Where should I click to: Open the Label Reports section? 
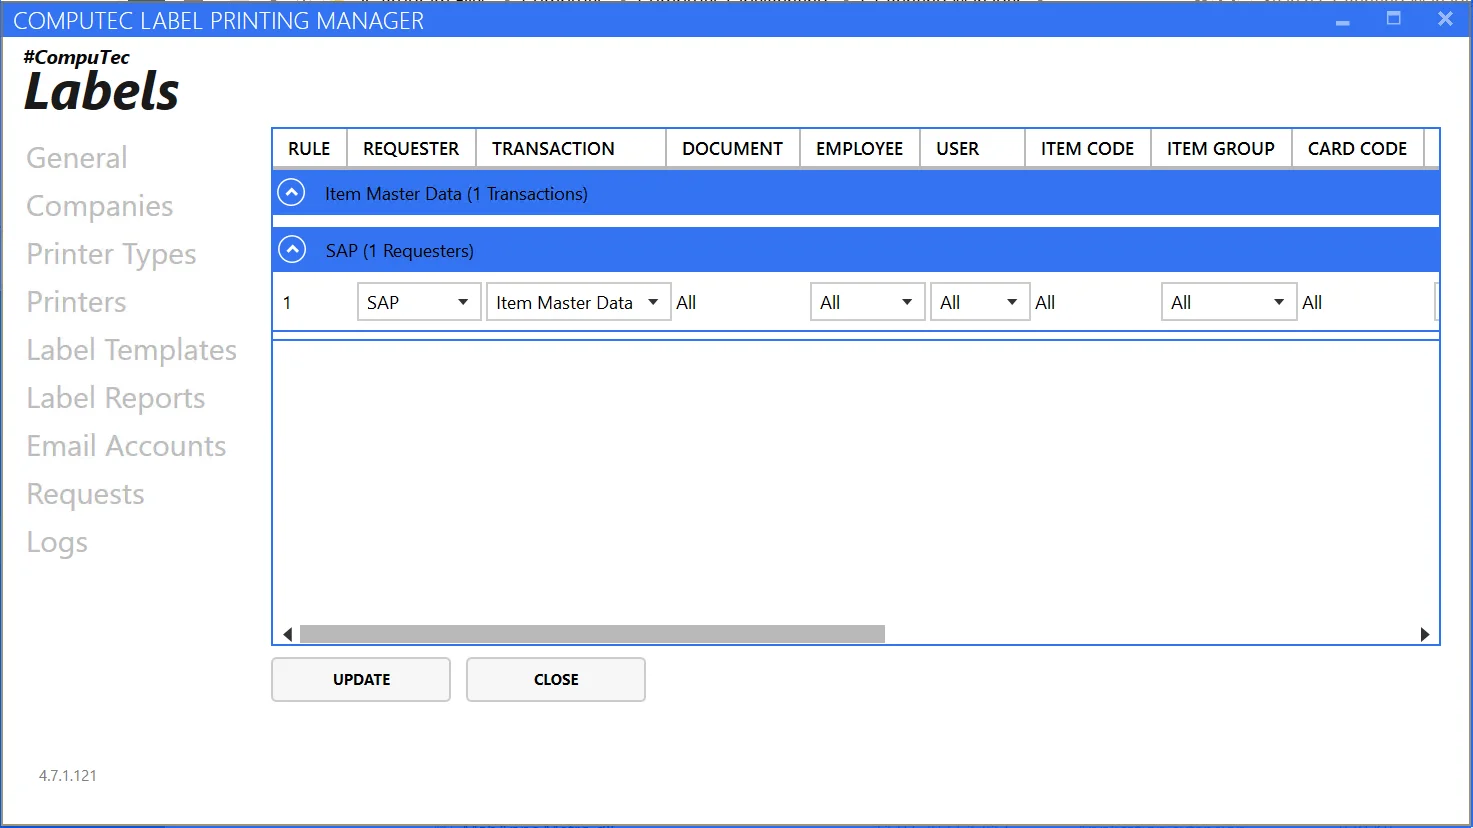[116, 398]
